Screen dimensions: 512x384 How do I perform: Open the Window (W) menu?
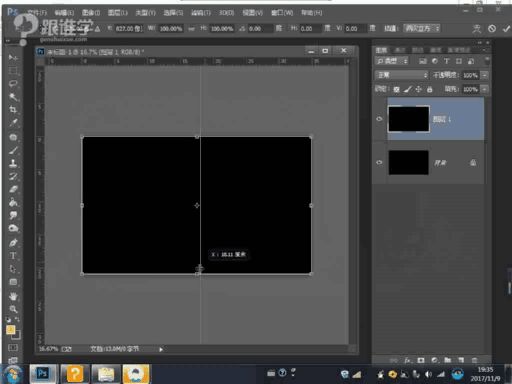(x=282, y=13)
